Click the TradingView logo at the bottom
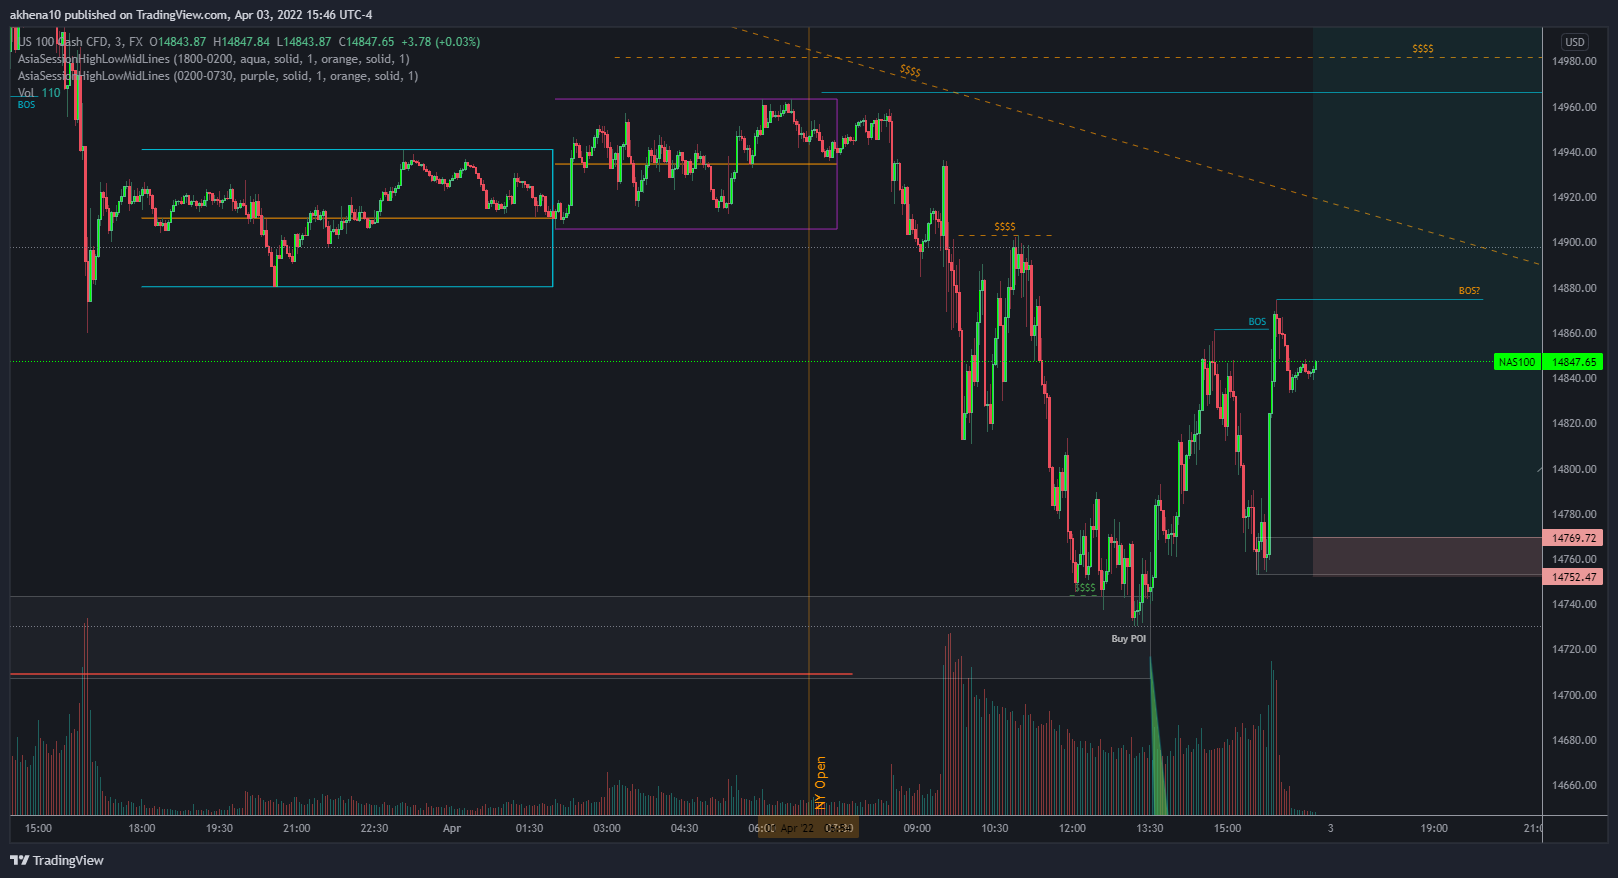The width and height of the screenshot is (1618, 878). 57,860
